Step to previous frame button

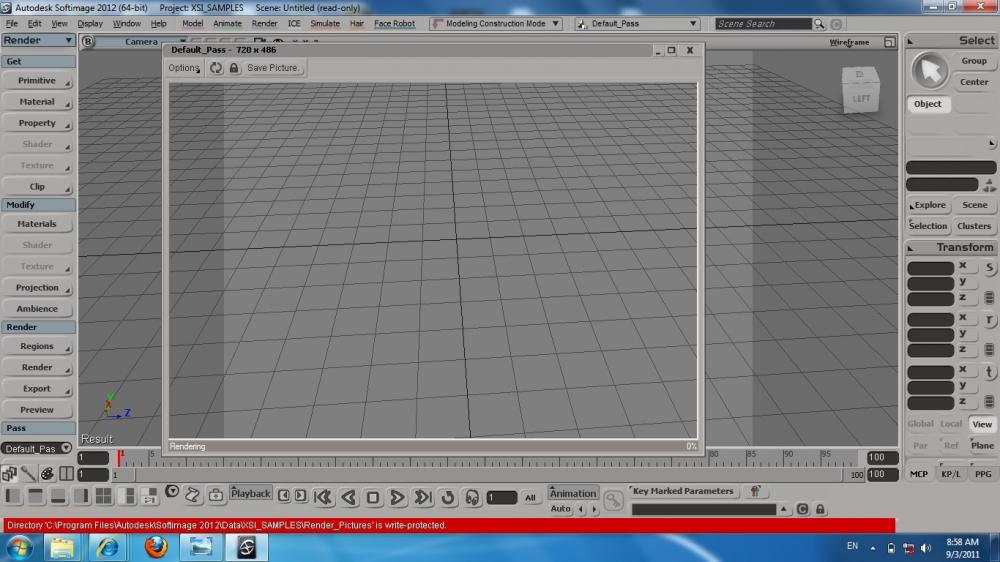284,495
